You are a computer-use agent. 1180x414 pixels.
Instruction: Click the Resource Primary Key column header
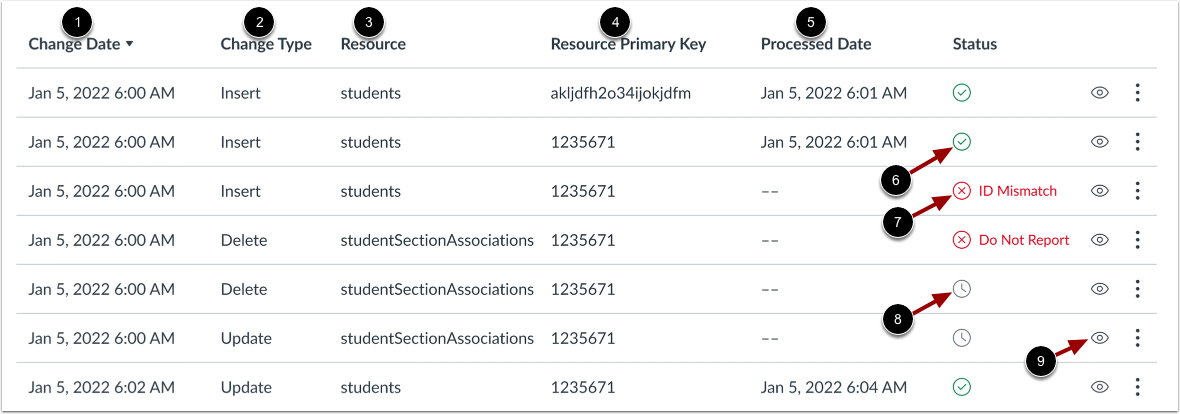tap(628, 44)
